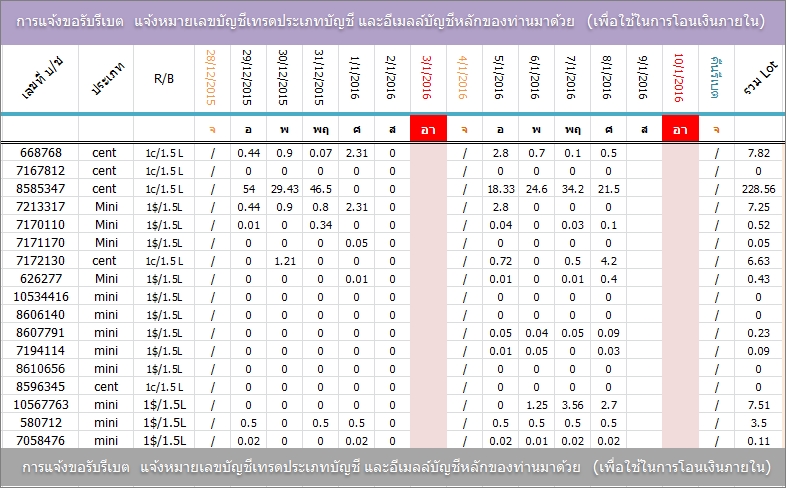The image size is (786, 488).
Task: Select account number 580712
Action: point(41,423)
